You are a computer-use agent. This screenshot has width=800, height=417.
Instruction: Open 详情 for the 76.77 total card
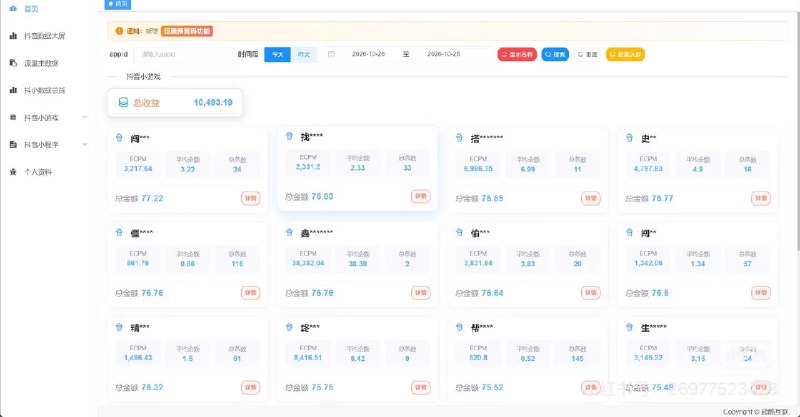tap(761, 198)
